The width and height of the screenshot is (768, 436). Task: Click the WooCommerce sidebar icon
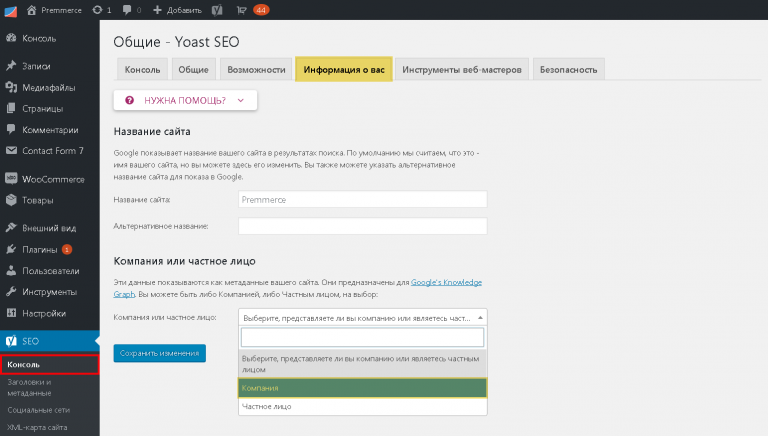(11, 179)
